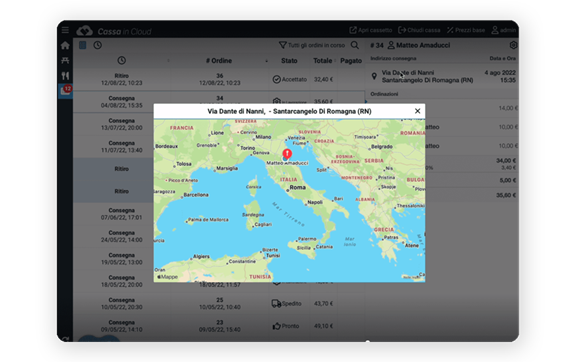Click the 35,60 € total amount
Image resolution: width=576 pixels, height=362 pixels.
[x=506, y=195]
